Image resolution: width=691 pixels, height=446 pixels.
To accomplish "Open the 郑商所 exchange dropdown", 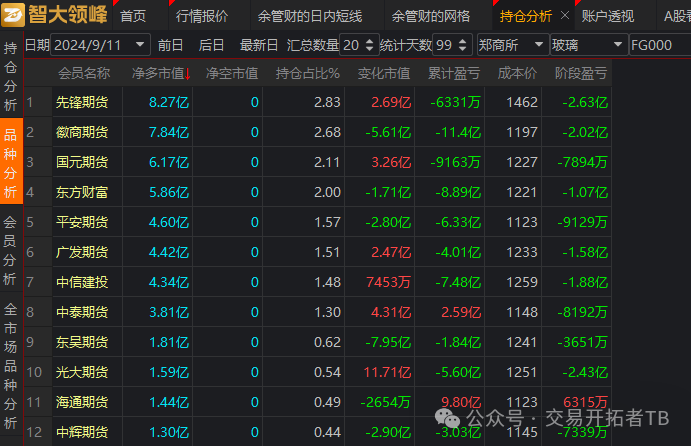I will pyautogui.click(x=513, y=45).
